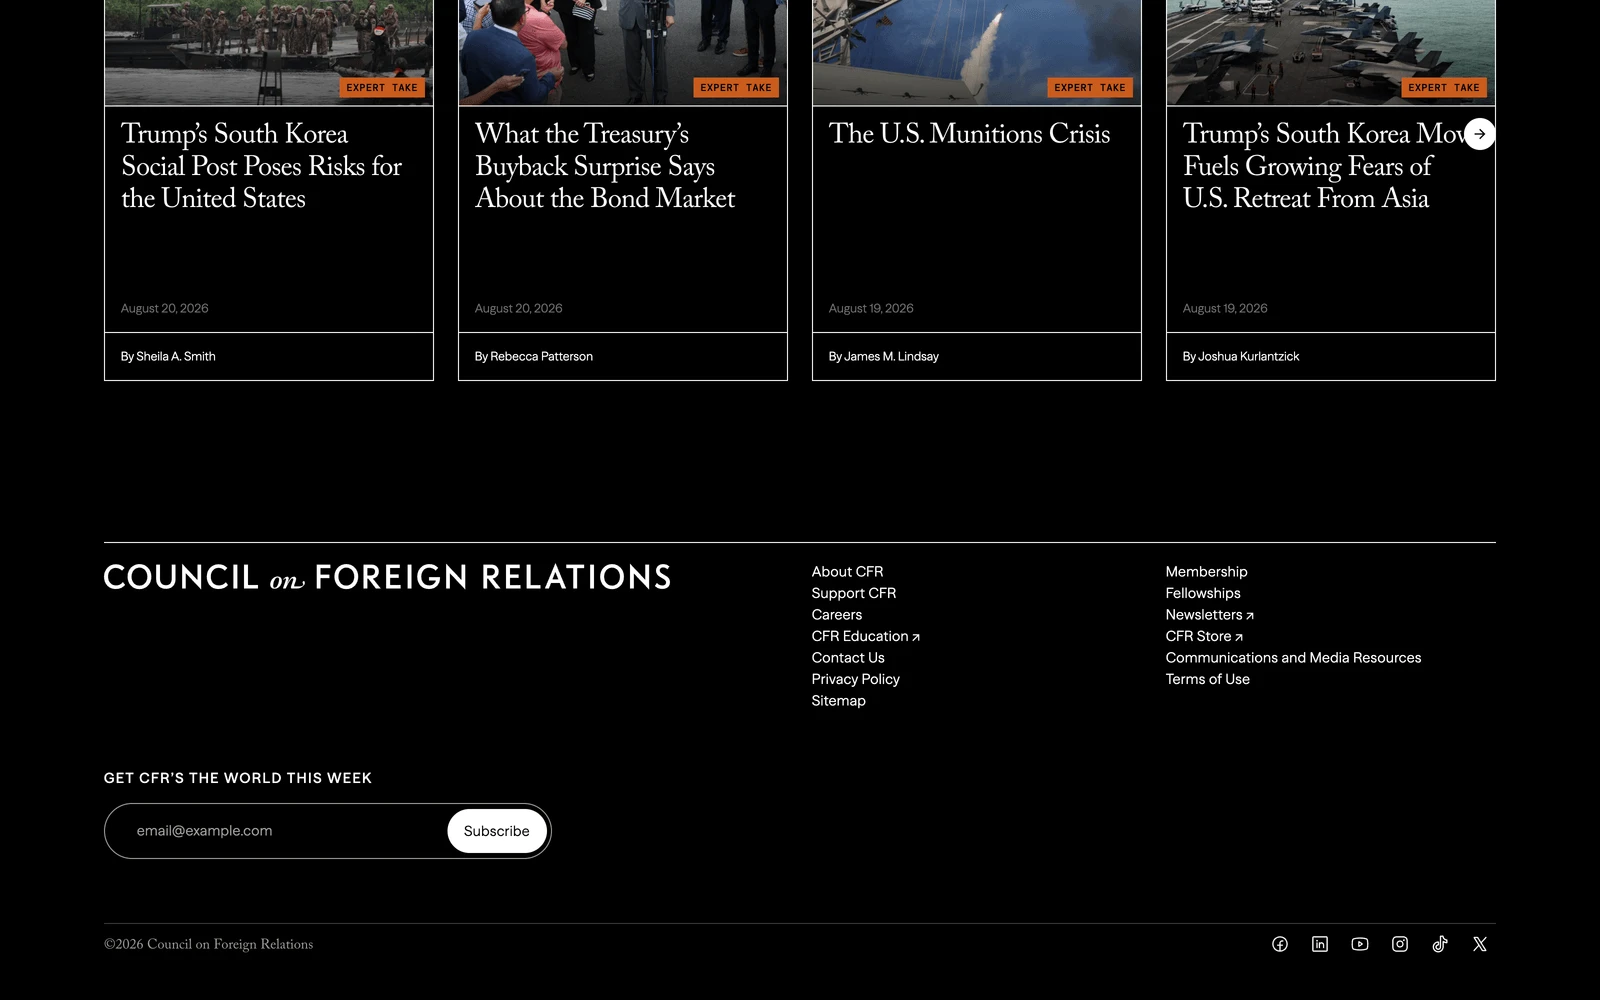Open CFR's LinkedIn page icon

point(1320,944)
